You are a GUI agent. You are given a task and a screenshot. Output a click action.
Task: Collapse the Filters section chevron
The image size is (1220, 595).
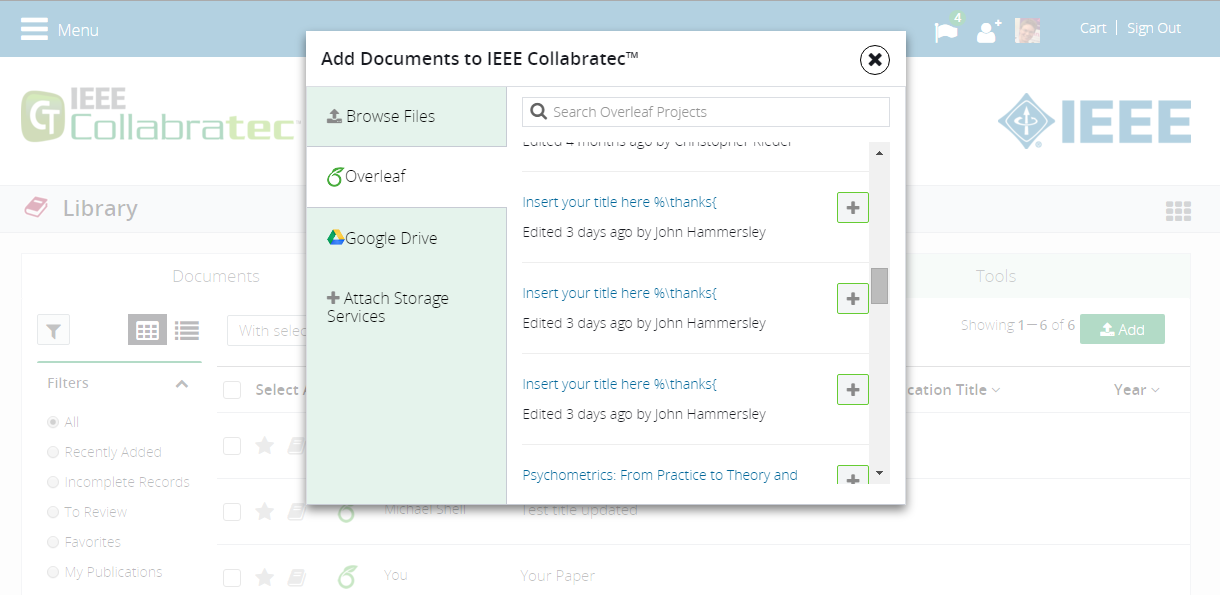coord(182,384)
